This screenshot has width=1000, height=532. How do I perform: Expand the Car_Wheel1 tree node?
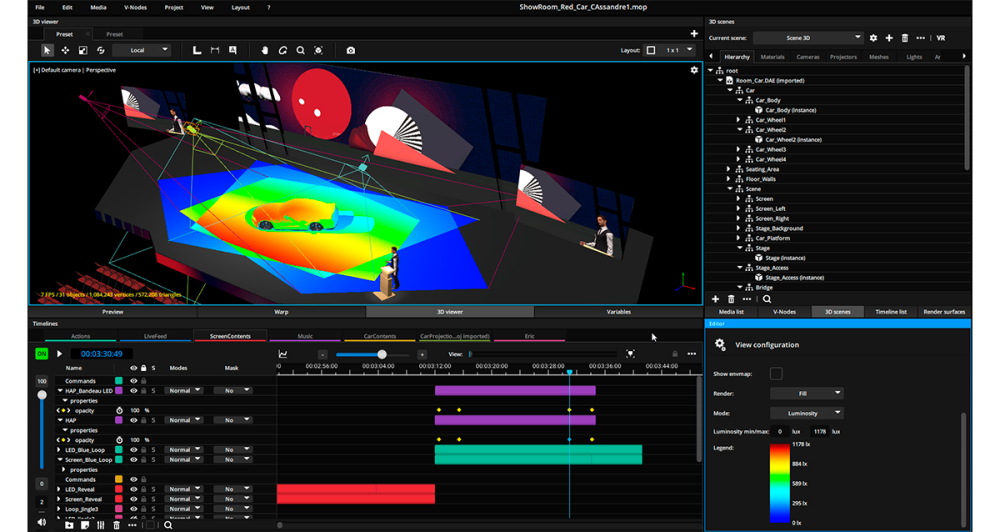(739, 120)
